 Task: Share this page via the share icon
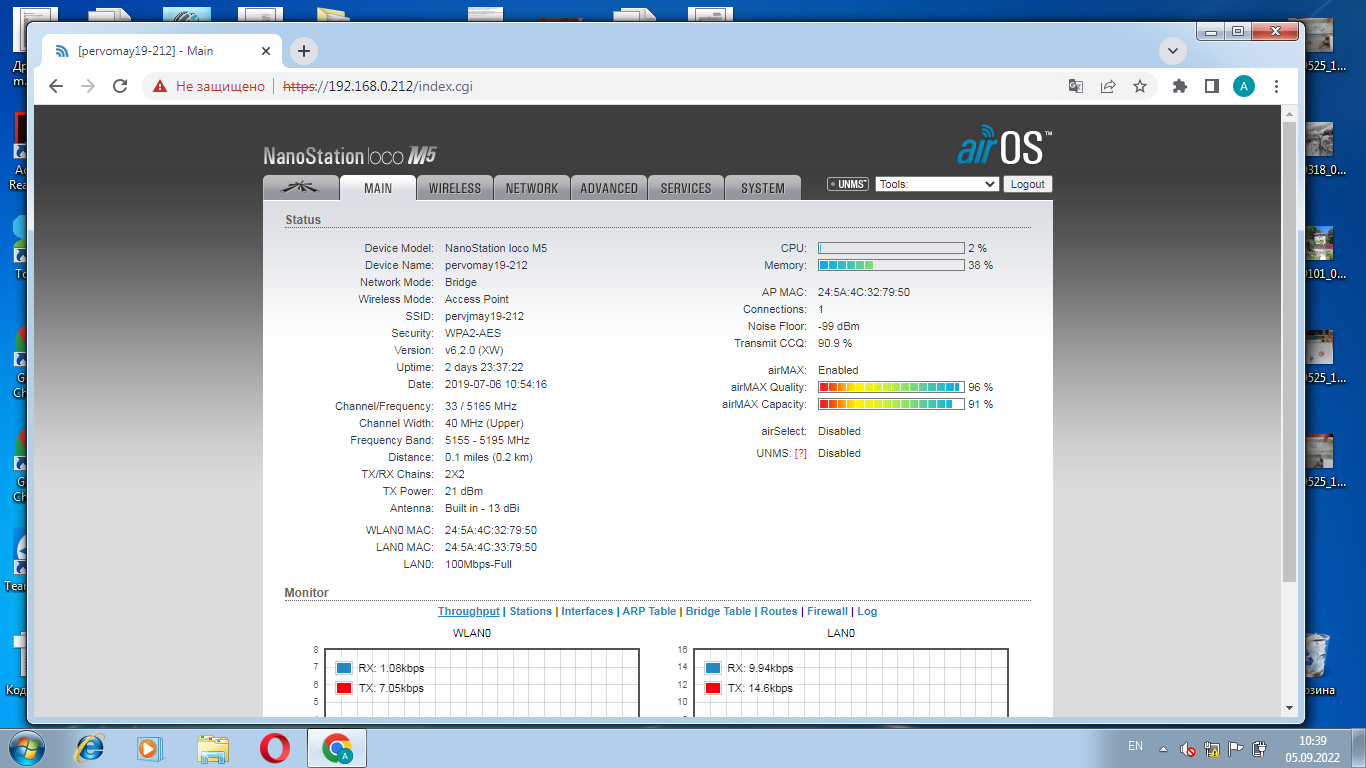click(1108, 86)
